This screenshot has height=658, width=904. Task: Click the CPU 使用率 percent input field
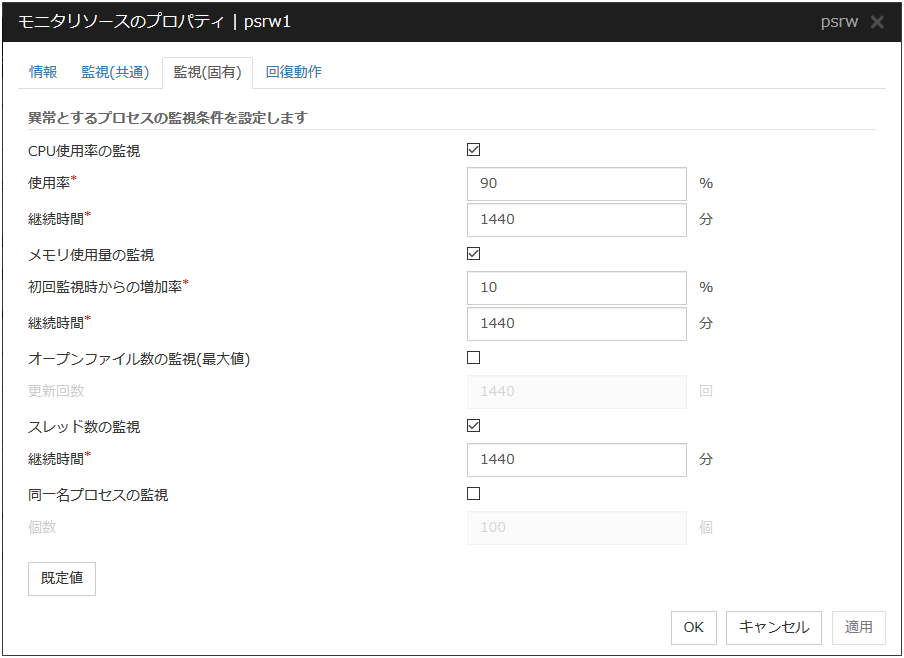[x=576, y=184]
